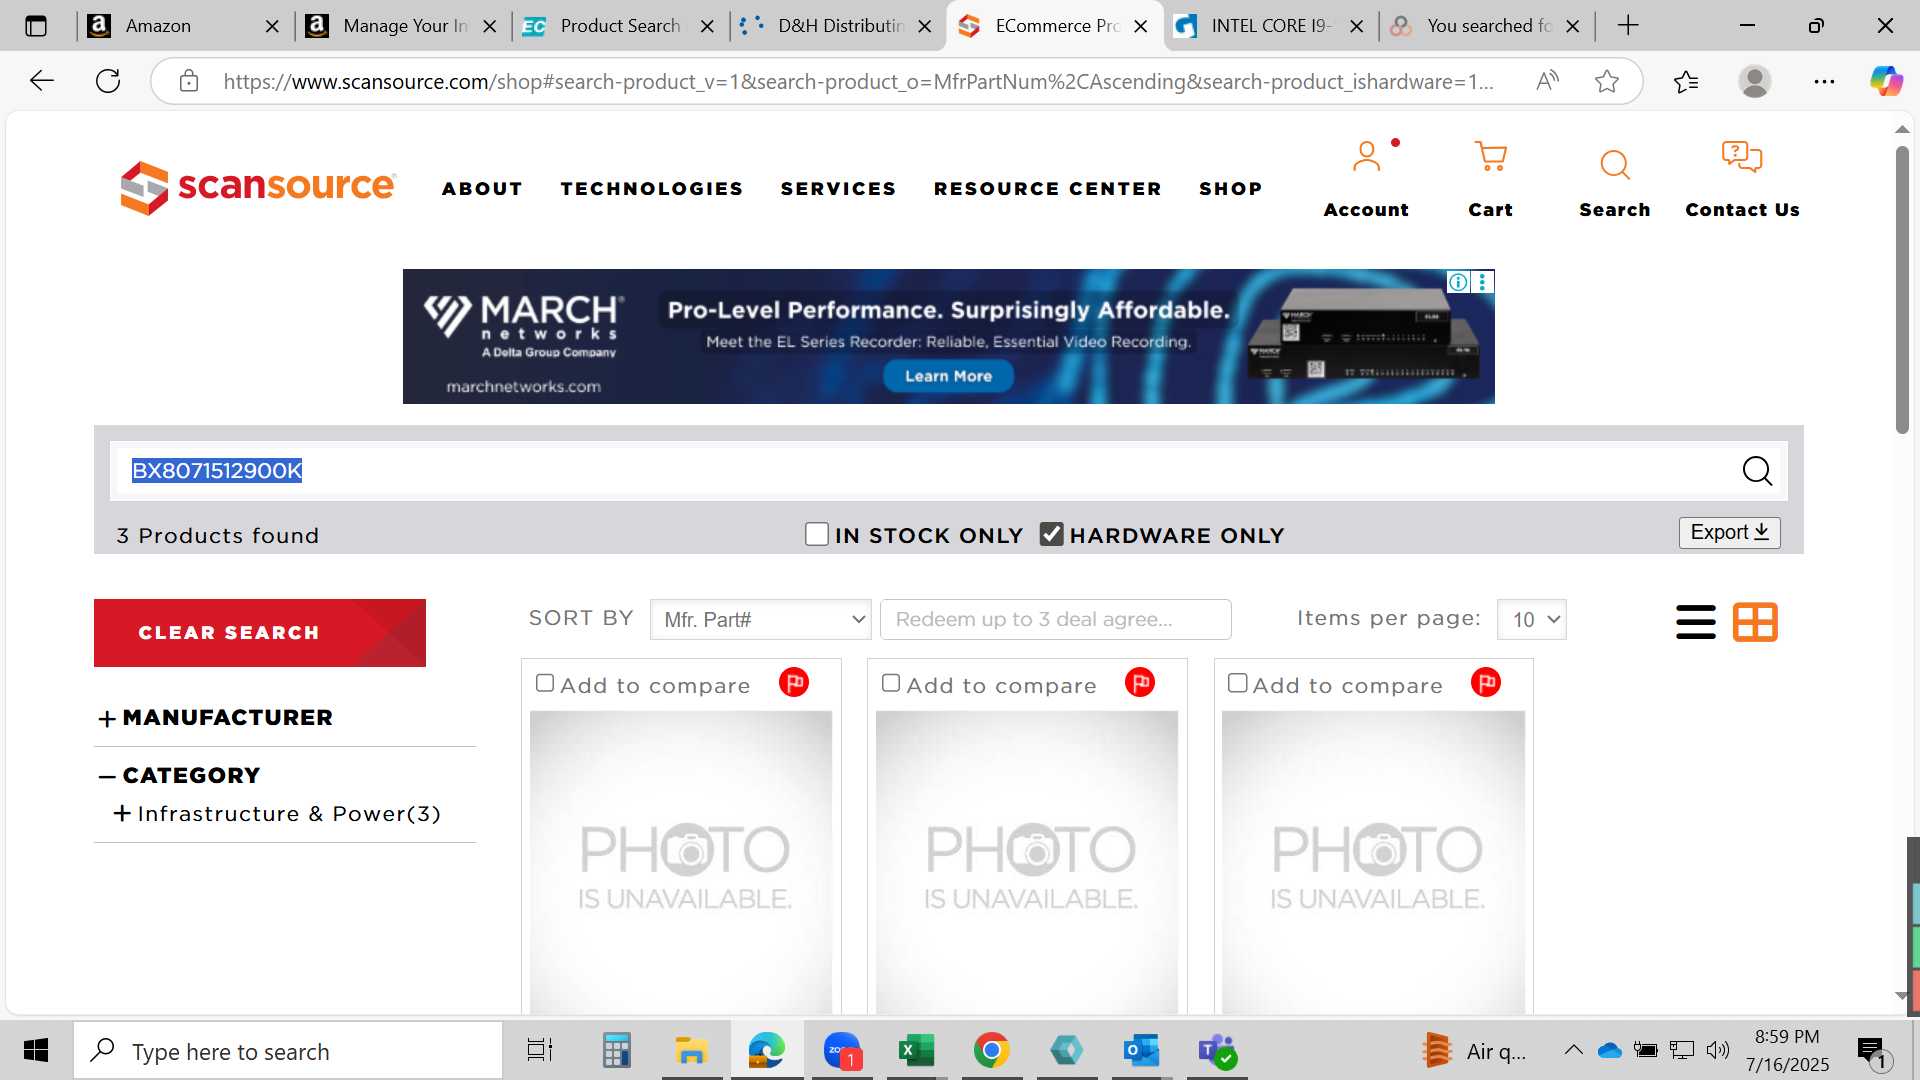Open the shopping Cart icon
Image resolution: width=1920 pixels, height=1080 pixels.
coord(1490,157)
